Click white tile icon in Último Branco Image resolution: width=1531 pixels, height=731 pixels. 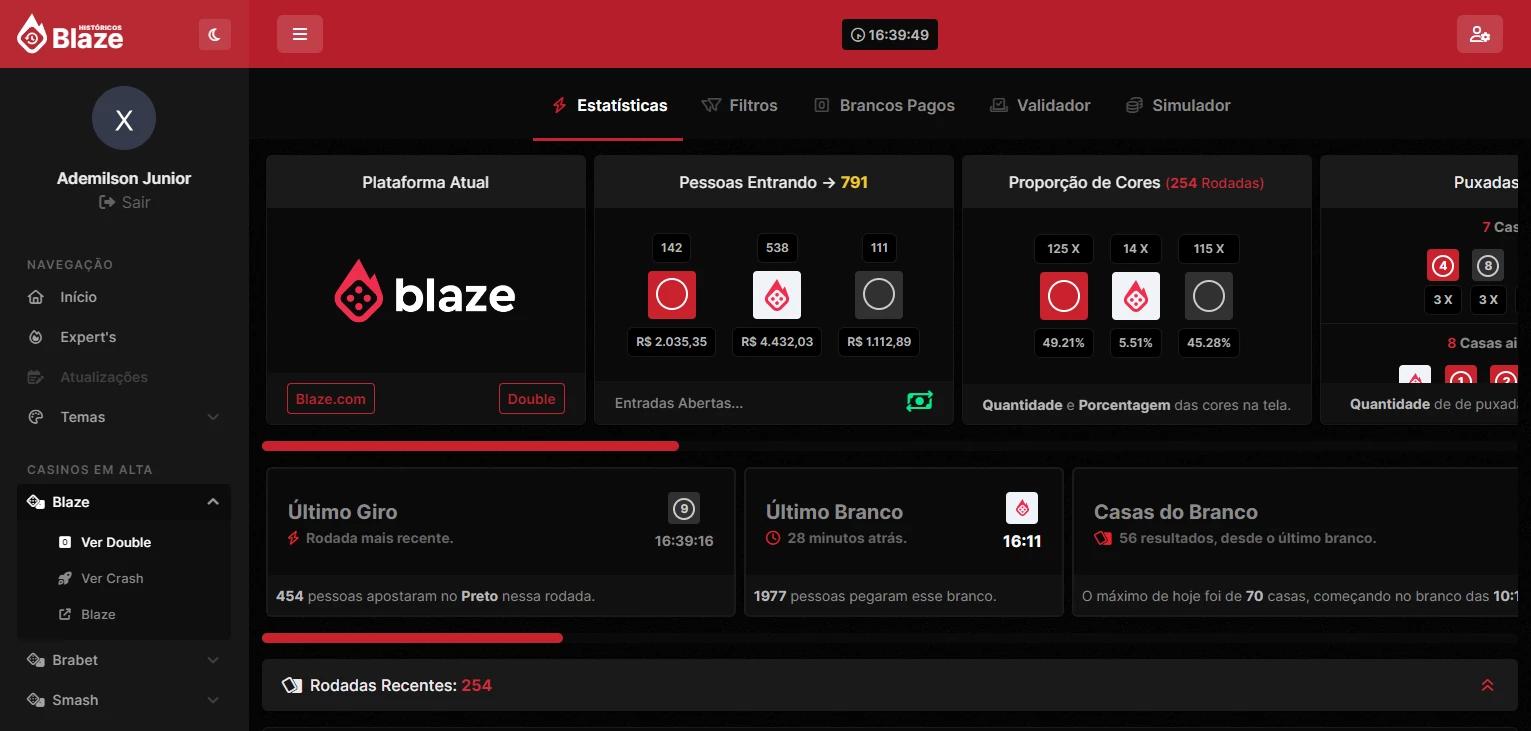(1022, 508)
